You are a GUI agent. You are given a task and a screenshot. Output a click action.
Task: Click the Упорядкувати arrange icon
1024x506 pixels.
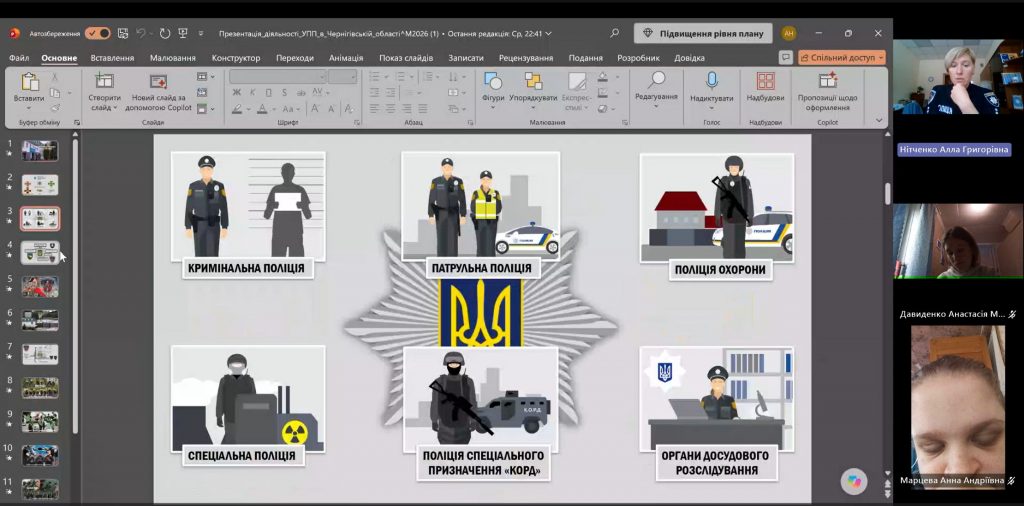pos(534,82)
